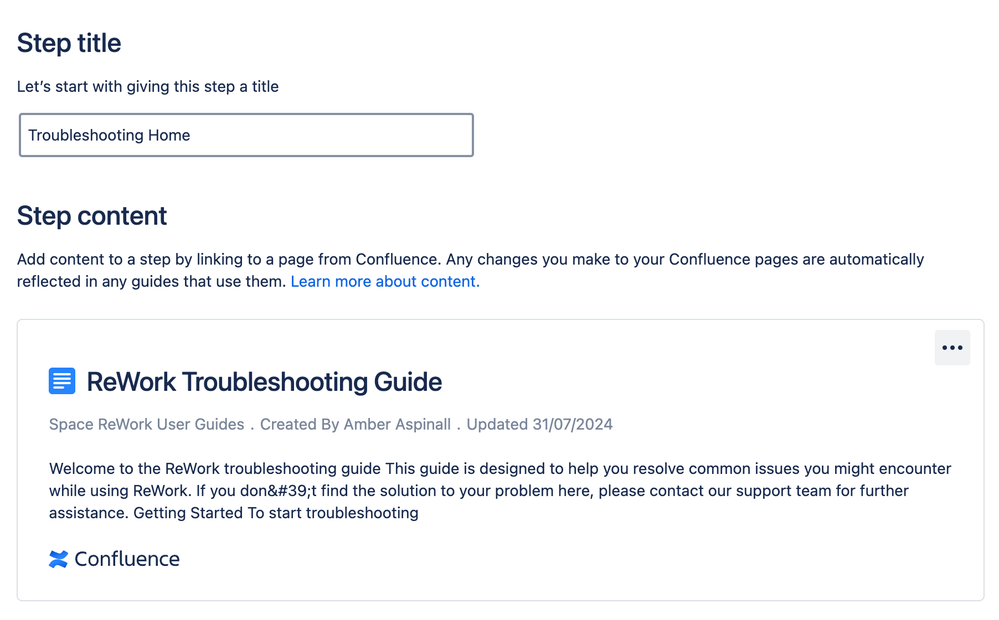Open the ReWork Troubleshooting Guide page title

coord(264,382)
